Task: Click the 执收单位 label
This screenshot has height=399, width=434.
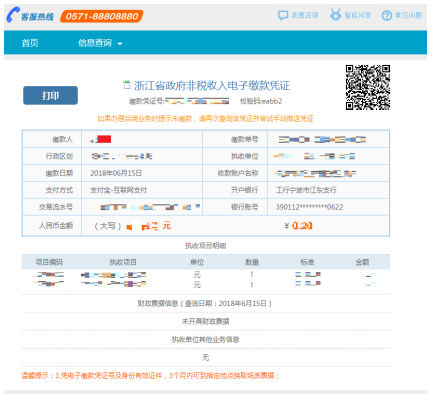Action: 245,156
